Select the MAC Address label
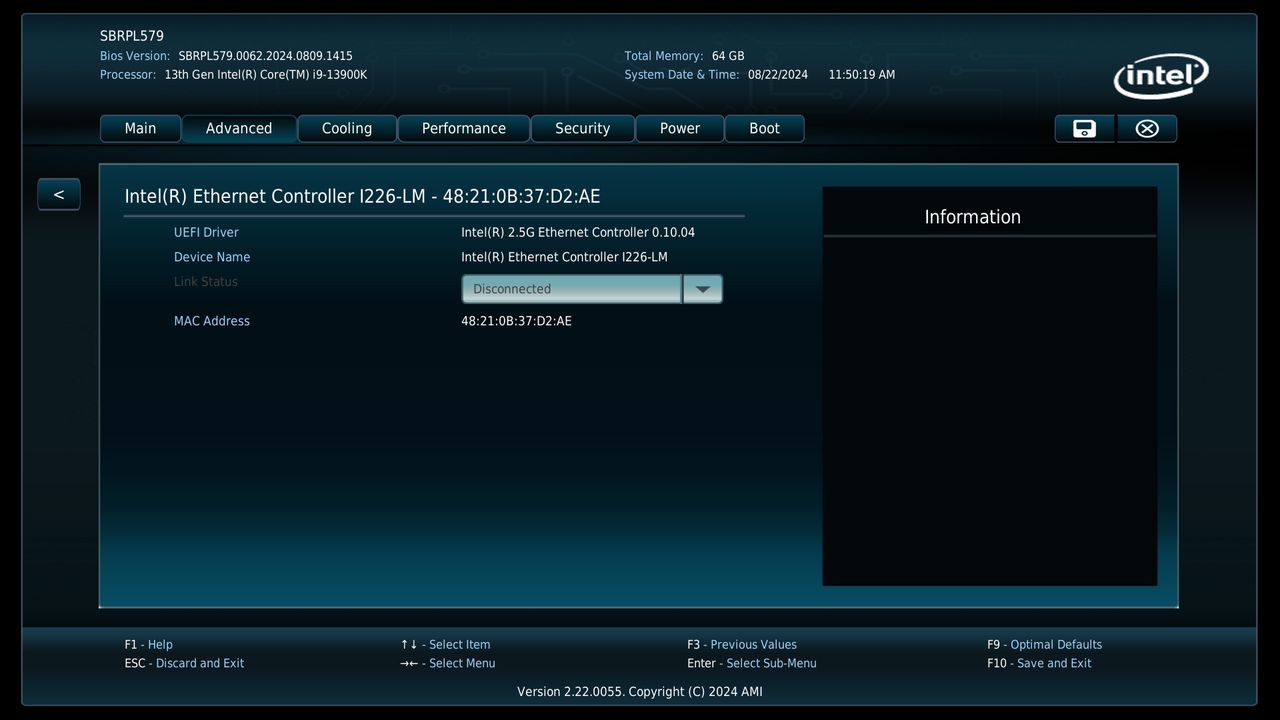Image resolution: width=1280 pixels, height=720 pixels. coord(212,321)
